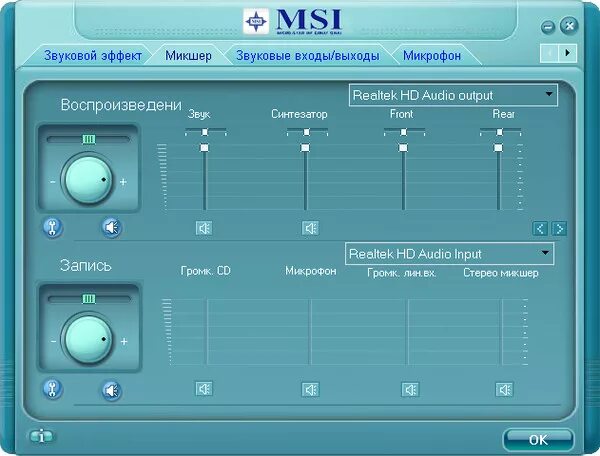
Task: Click the Синтезатор volume slider handle
Action: (305, 148)
